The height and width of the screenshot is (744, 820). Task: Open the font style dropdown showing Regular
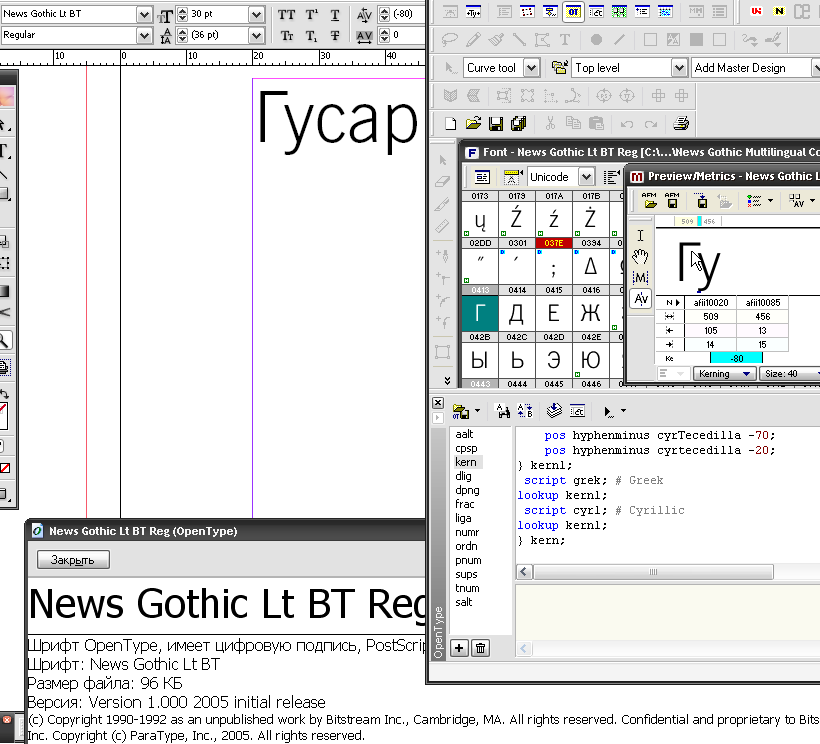click(x=144, y=36)
